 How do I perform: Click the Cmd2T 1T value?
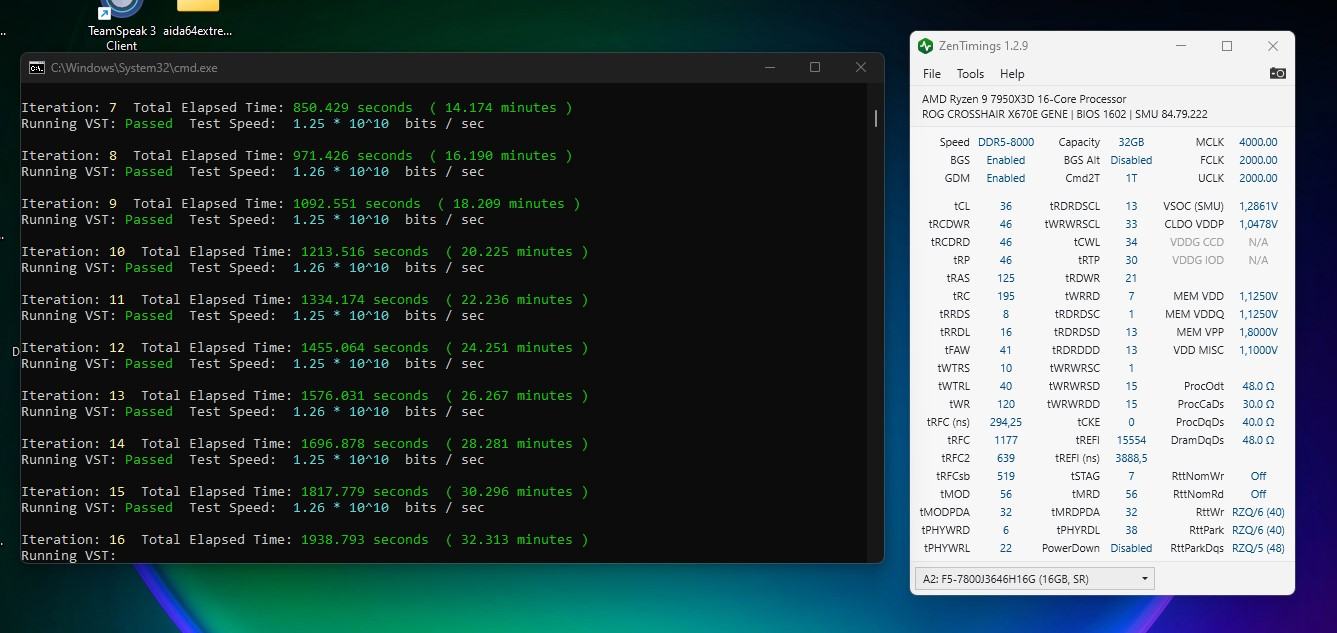click(x=1131, y=178)
